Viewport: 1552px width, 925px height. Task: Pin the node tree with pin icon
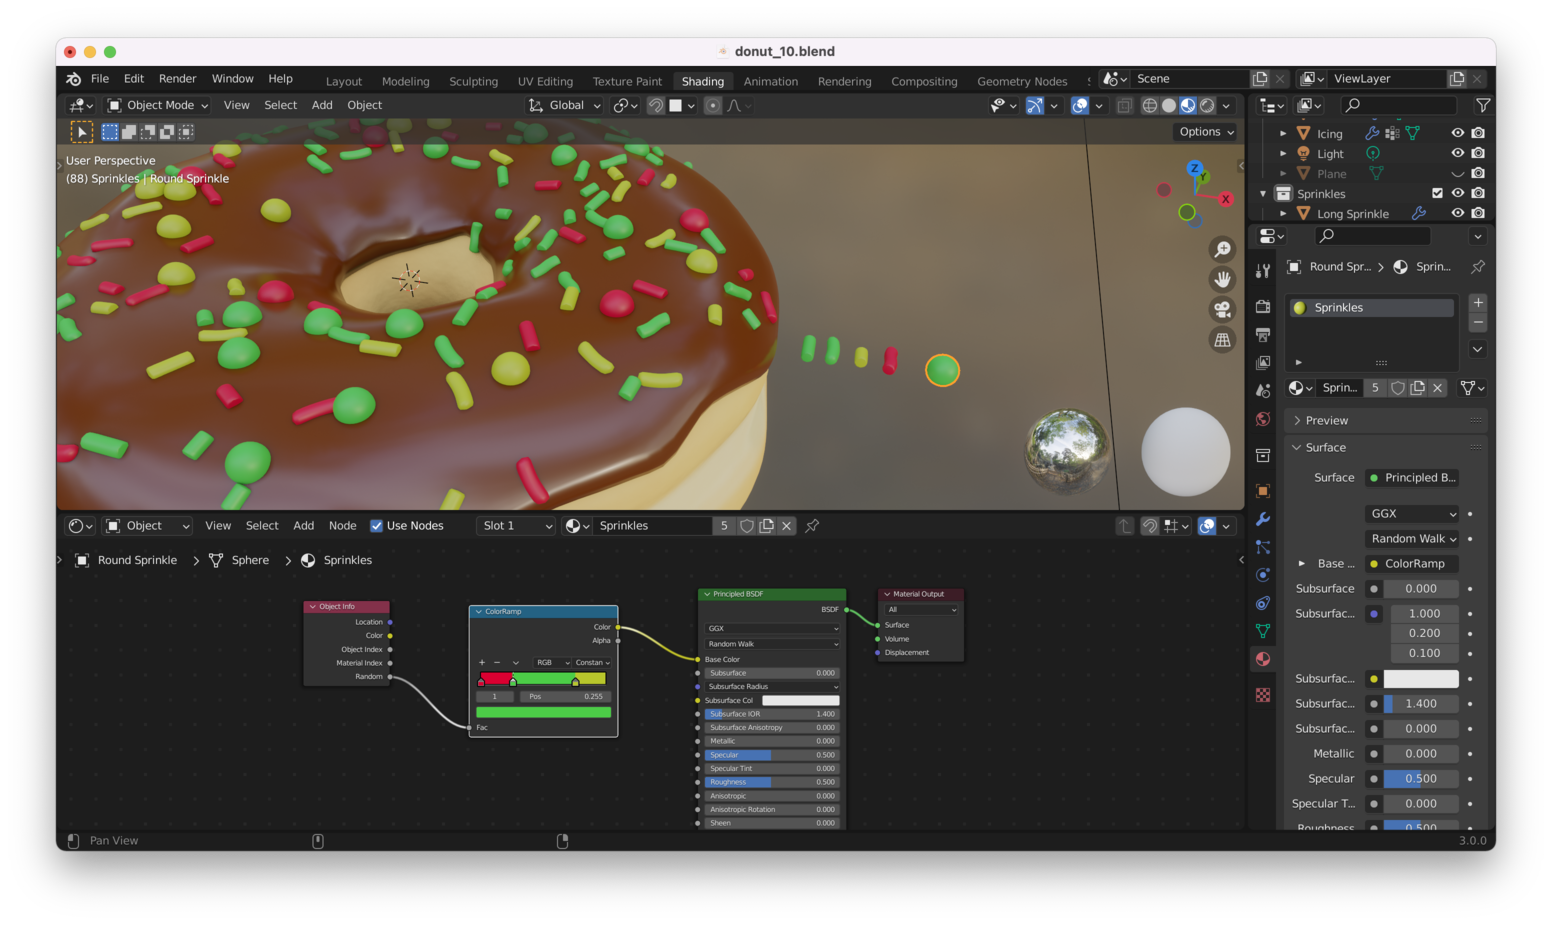812,526
